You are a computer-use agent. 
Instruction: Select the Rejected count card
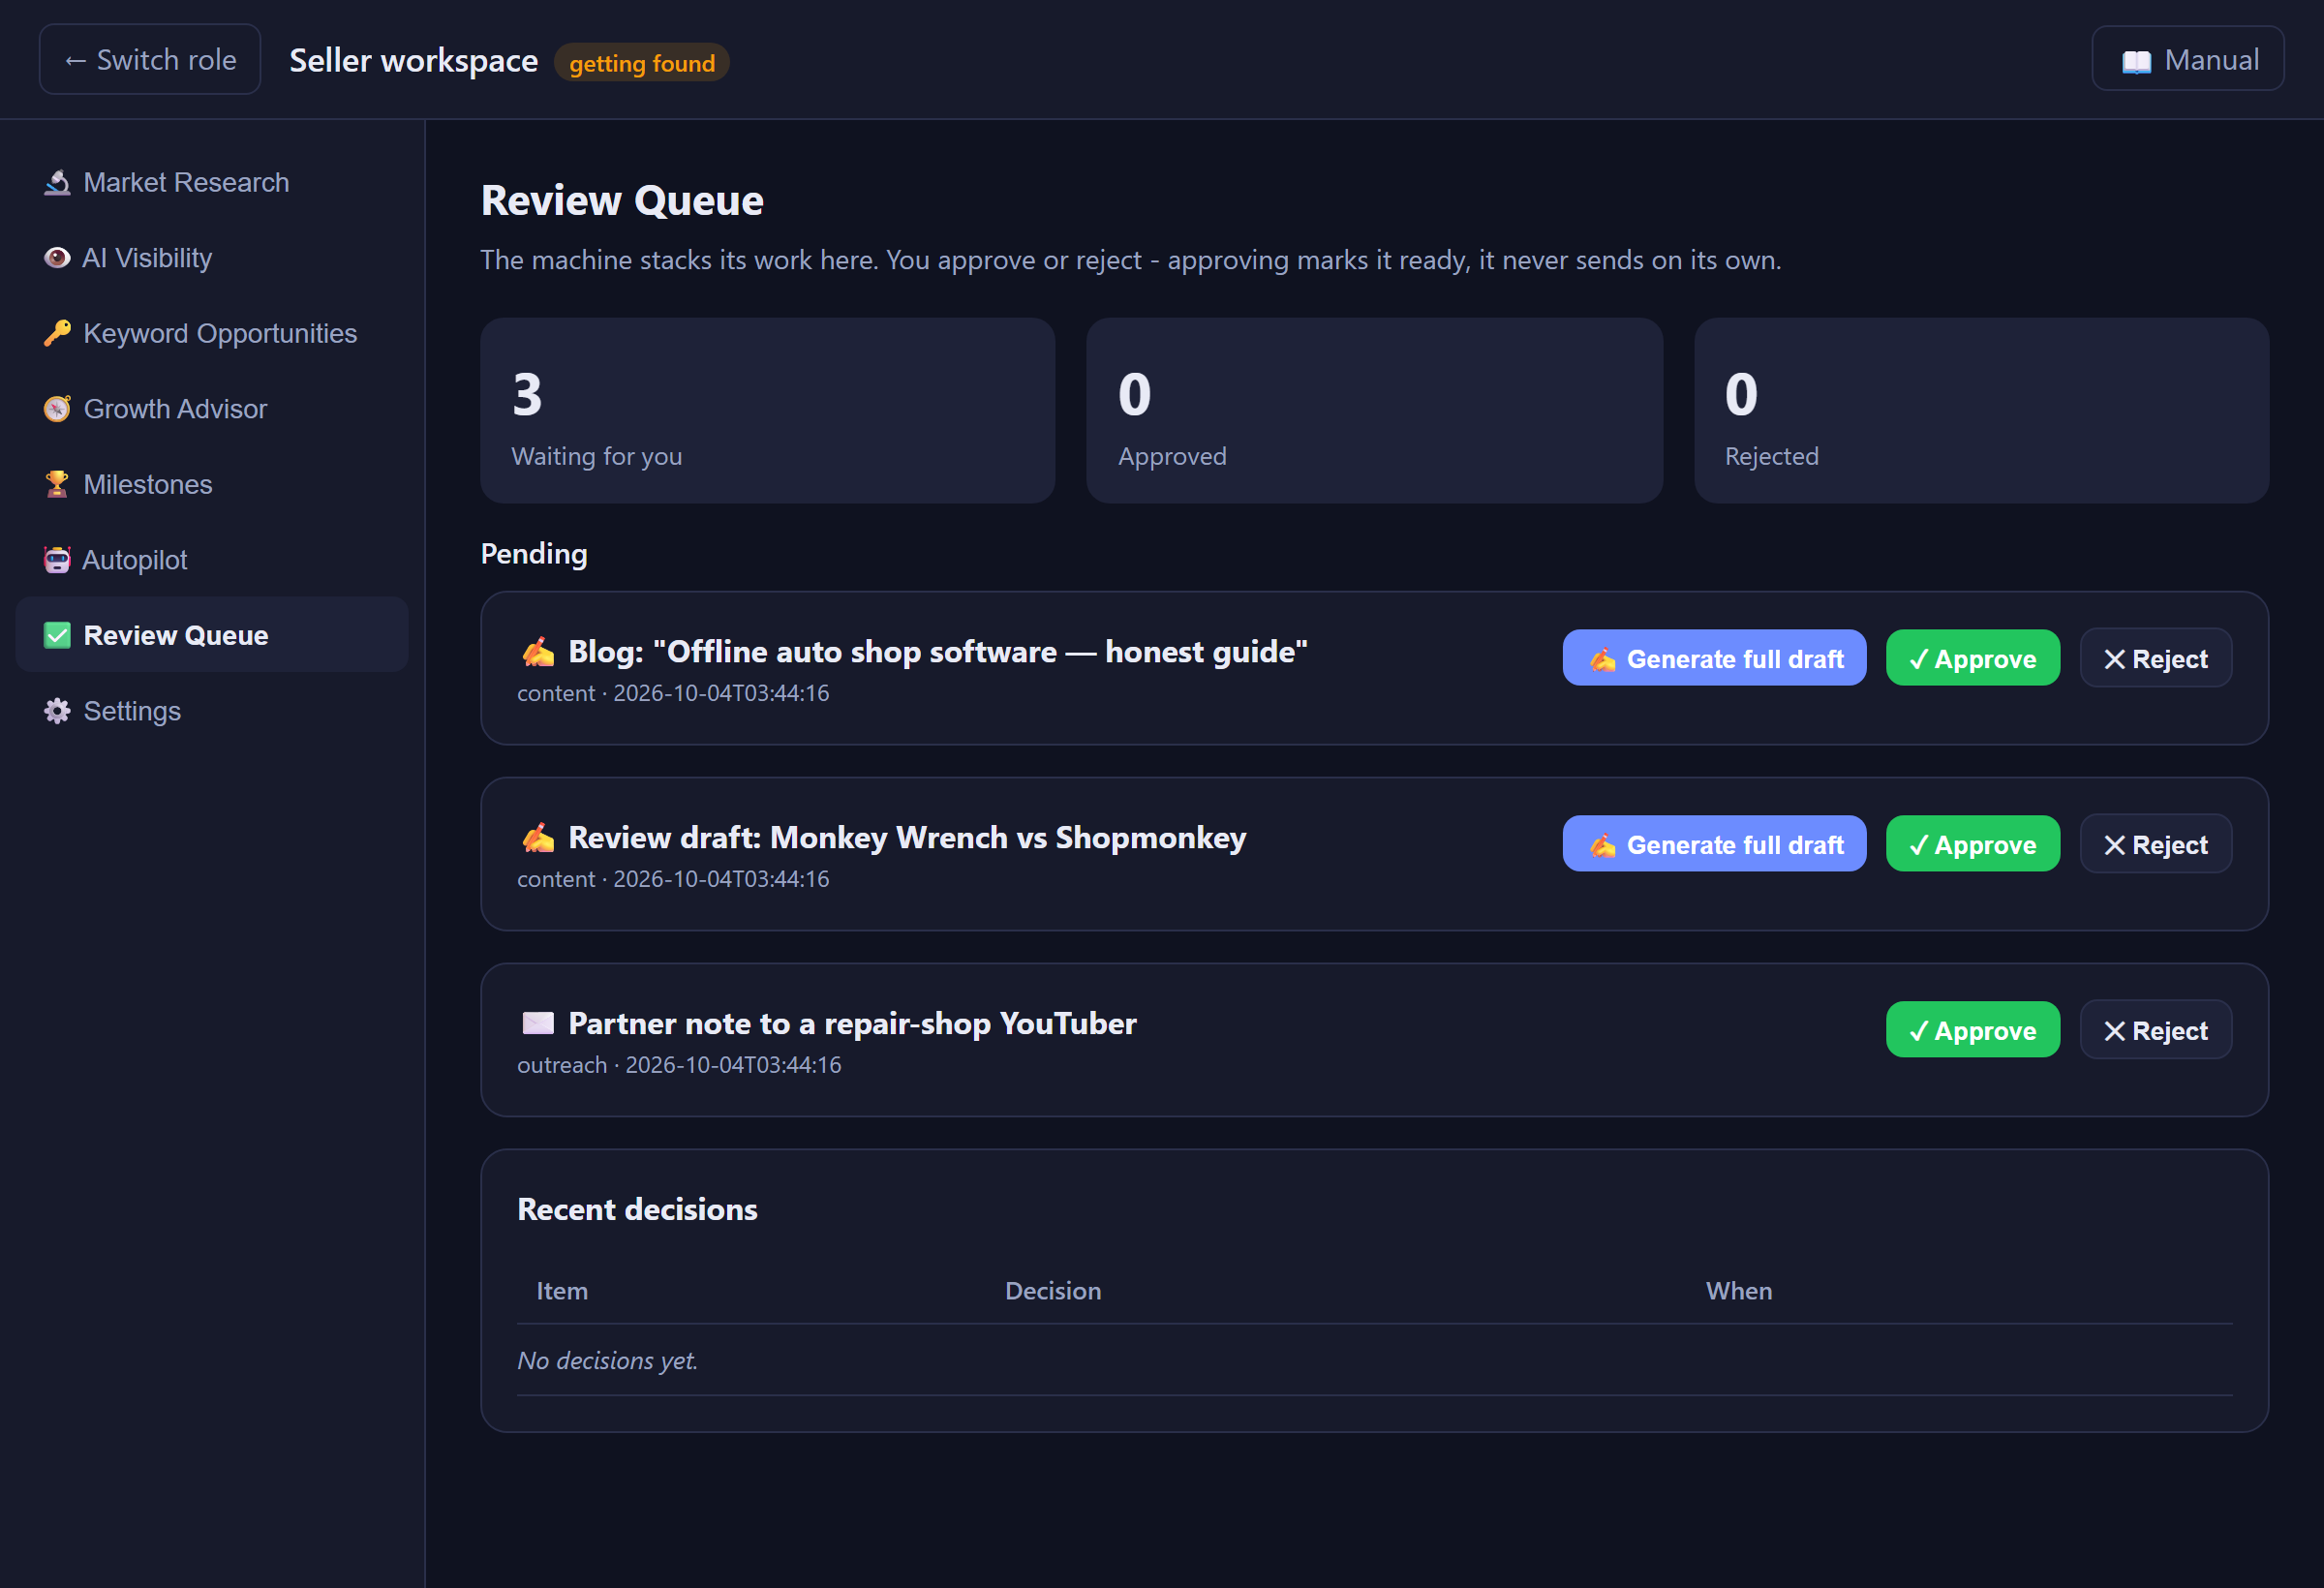click(x=1980, y=411)
